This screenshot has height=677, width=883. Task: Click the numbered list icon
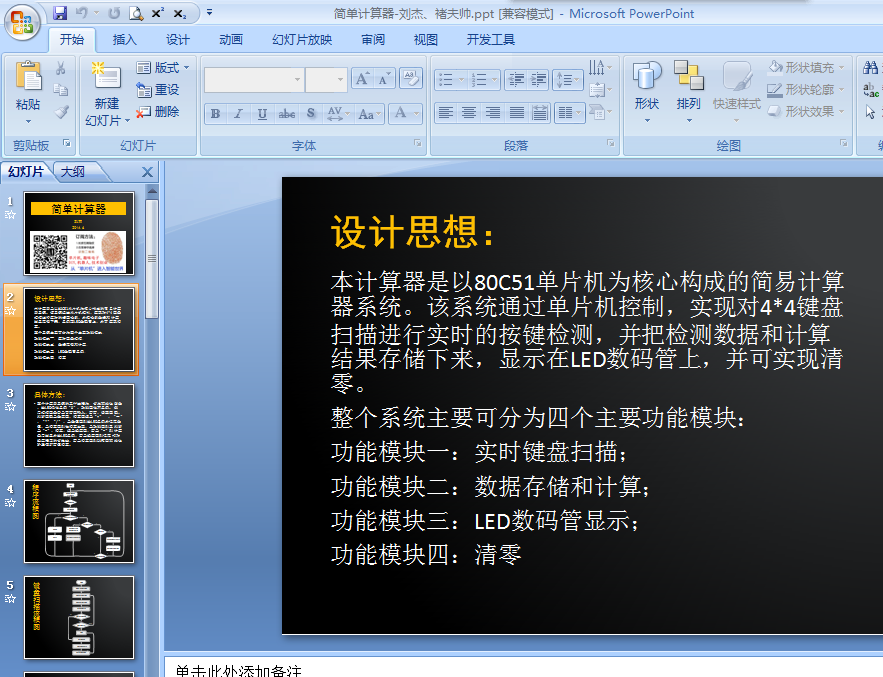pyautogui.click(x=479, y=79)
